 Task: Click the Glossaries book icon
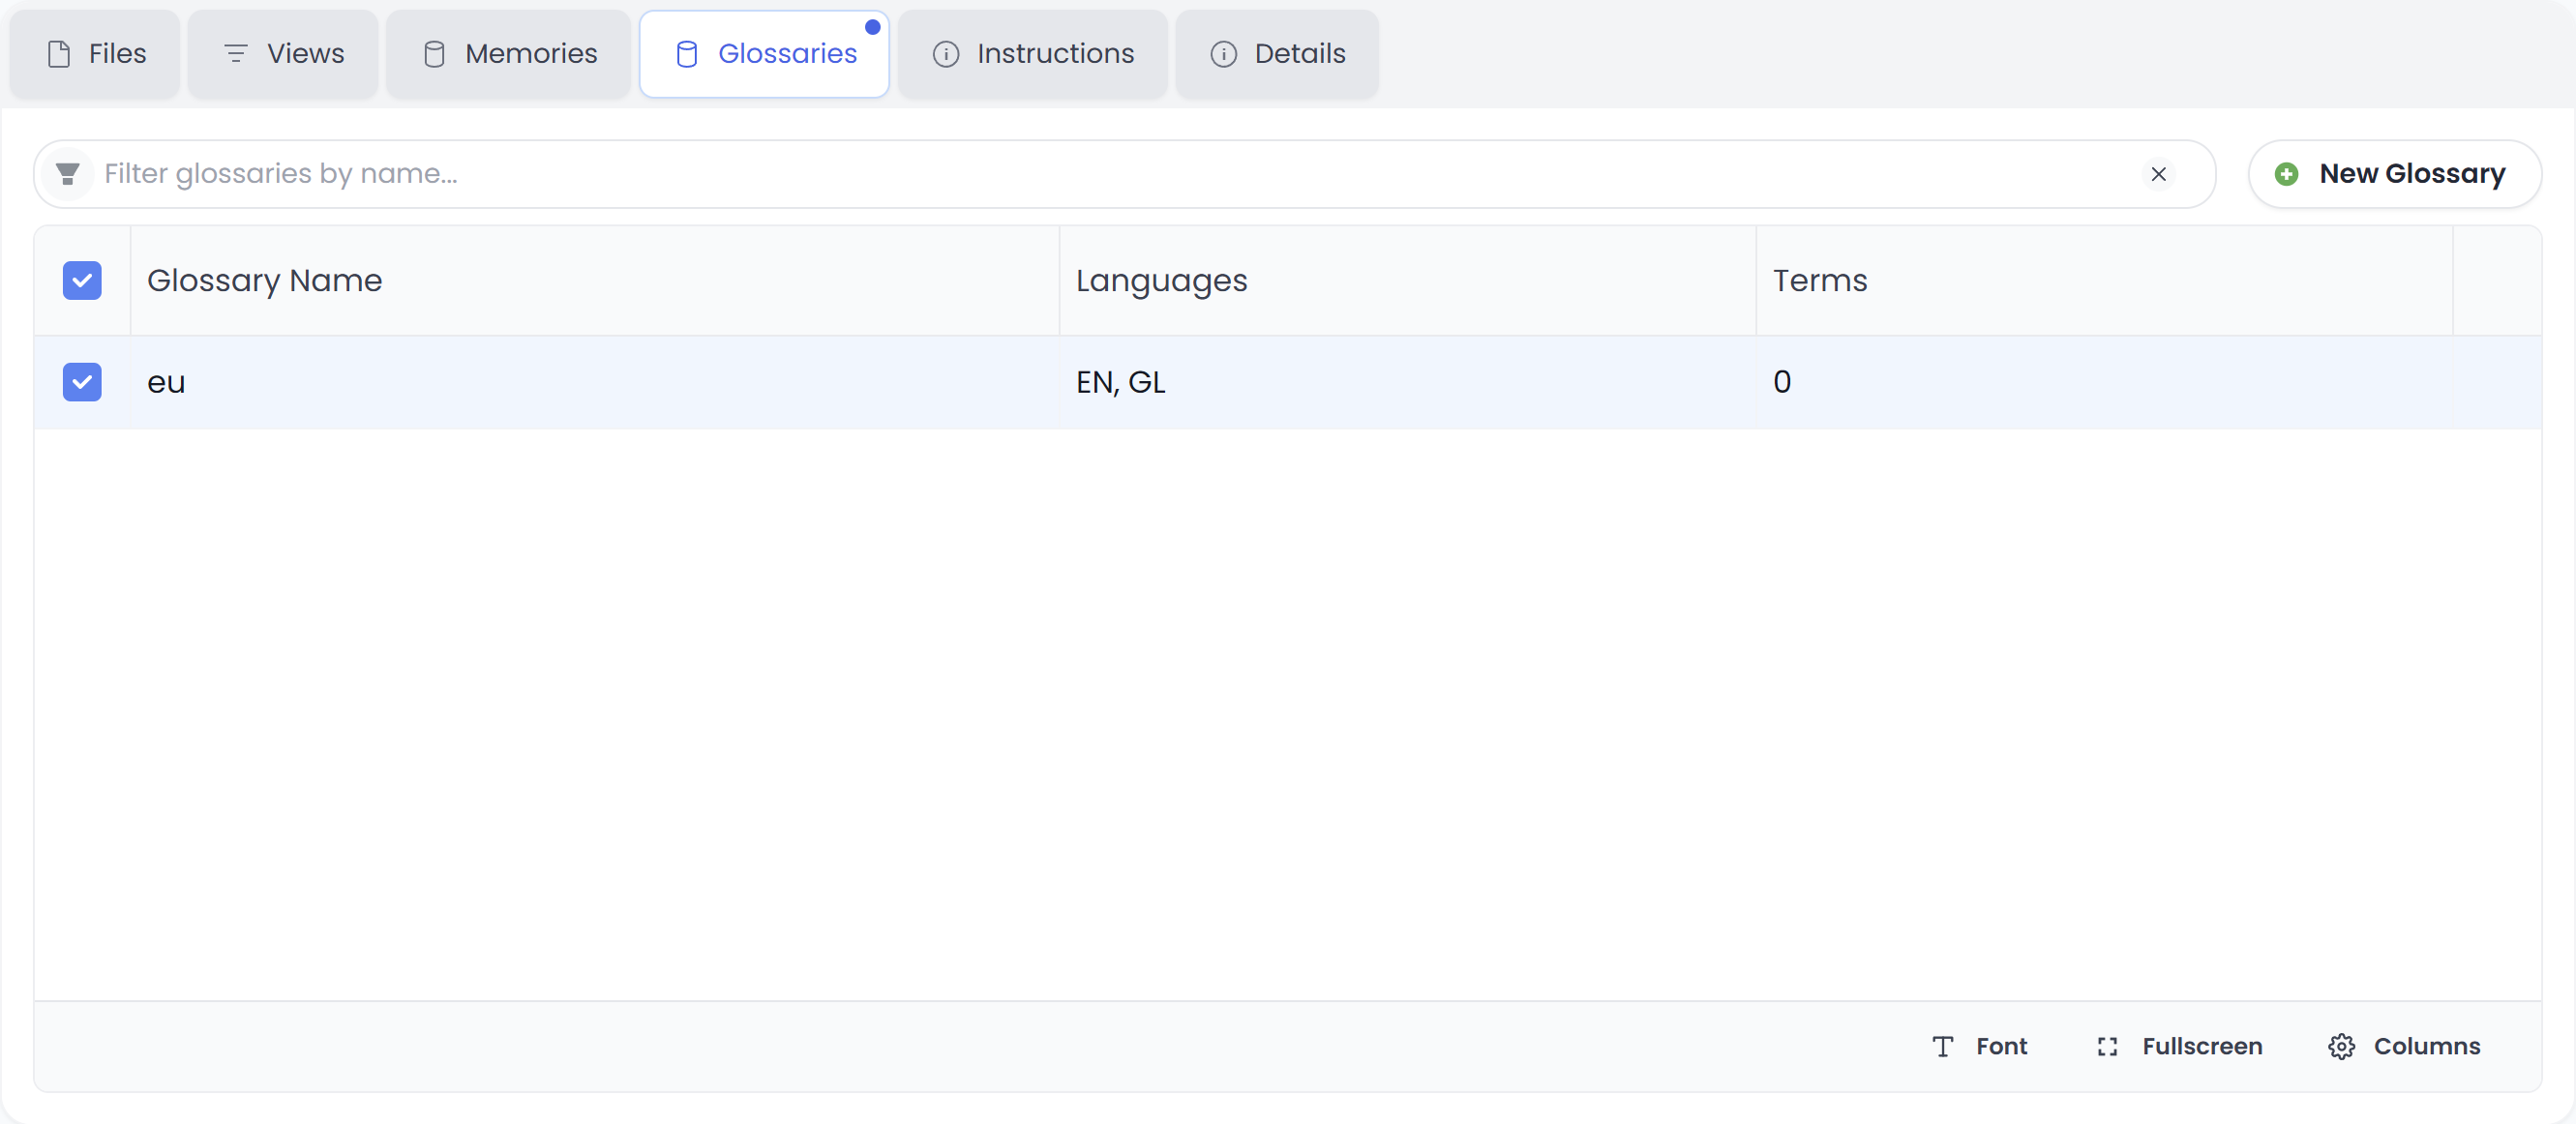(686, 54)
